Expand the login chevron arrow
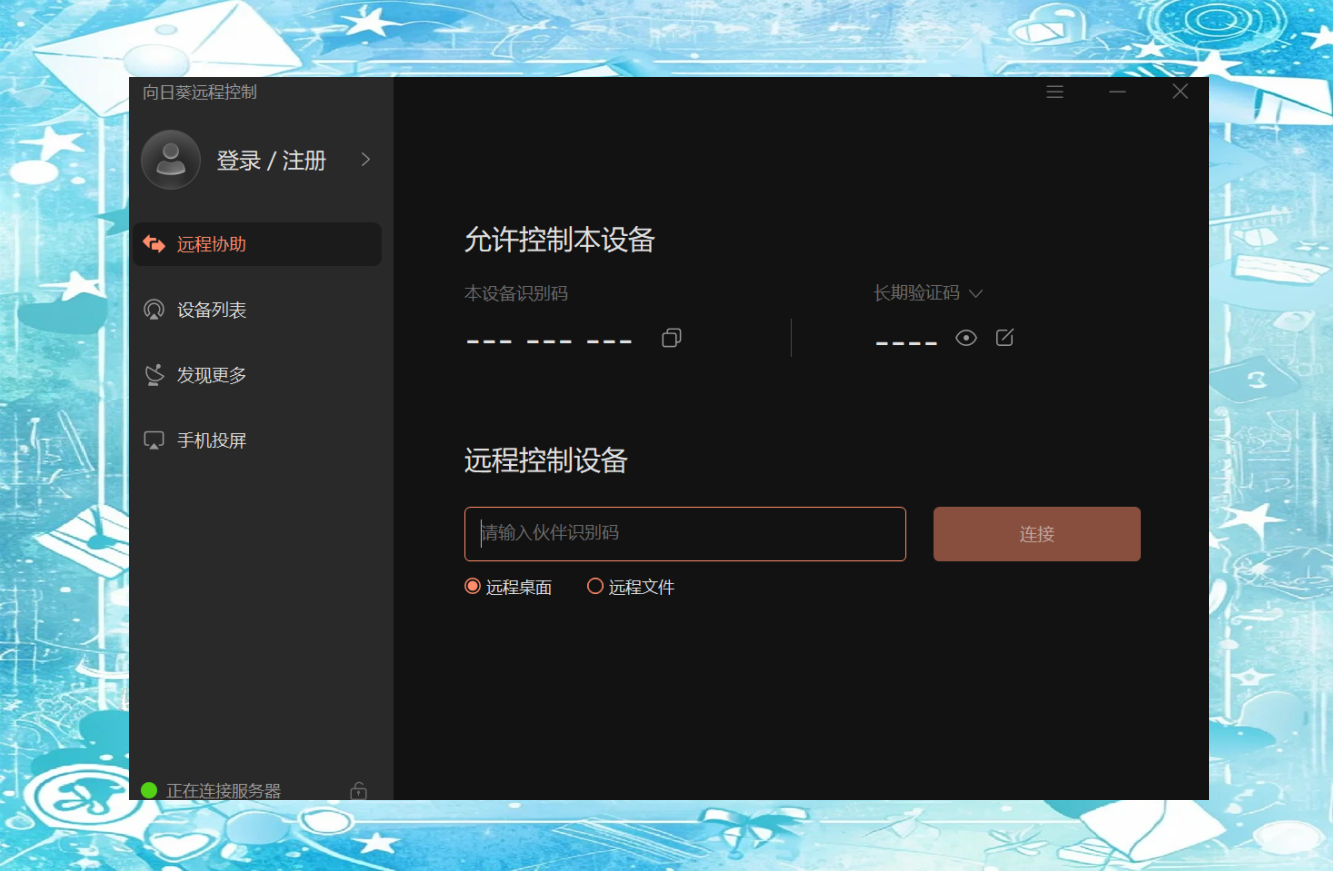Viewport: 1333px width, 871px height. click(365, 160)
